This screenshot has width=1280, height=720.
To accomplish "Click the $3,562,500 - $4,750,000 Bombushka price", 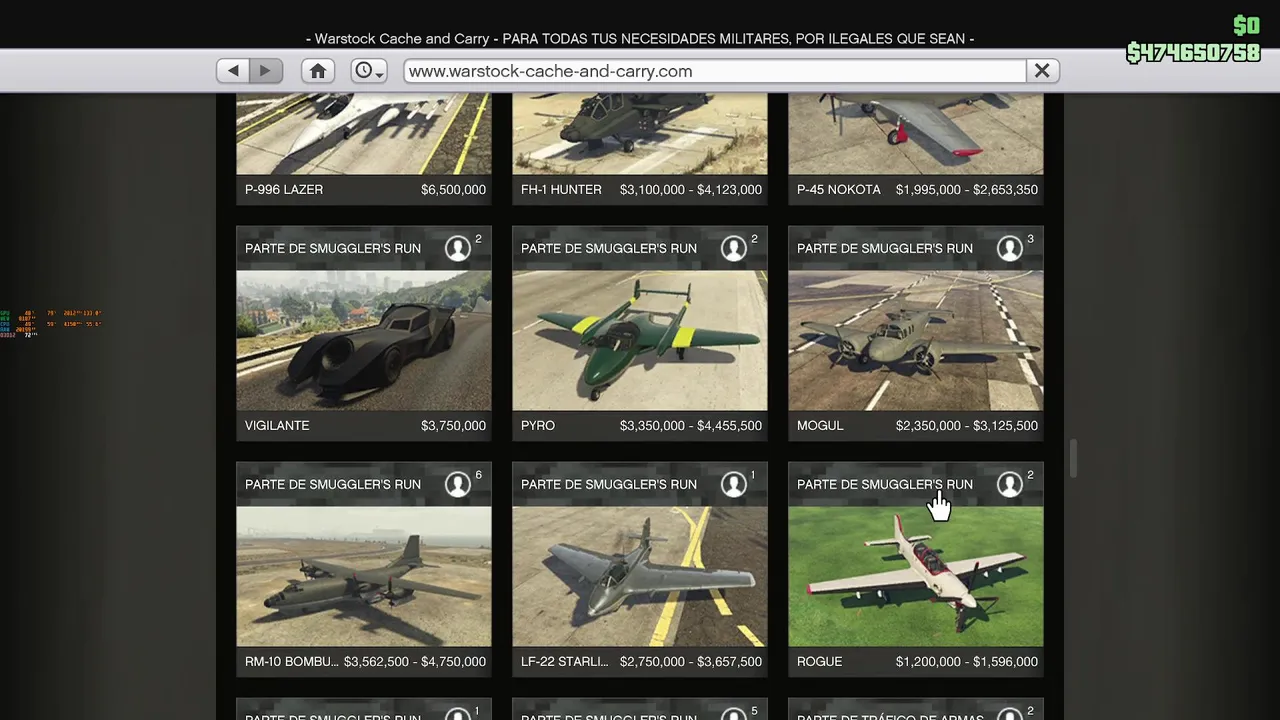I will pos(415,661).
